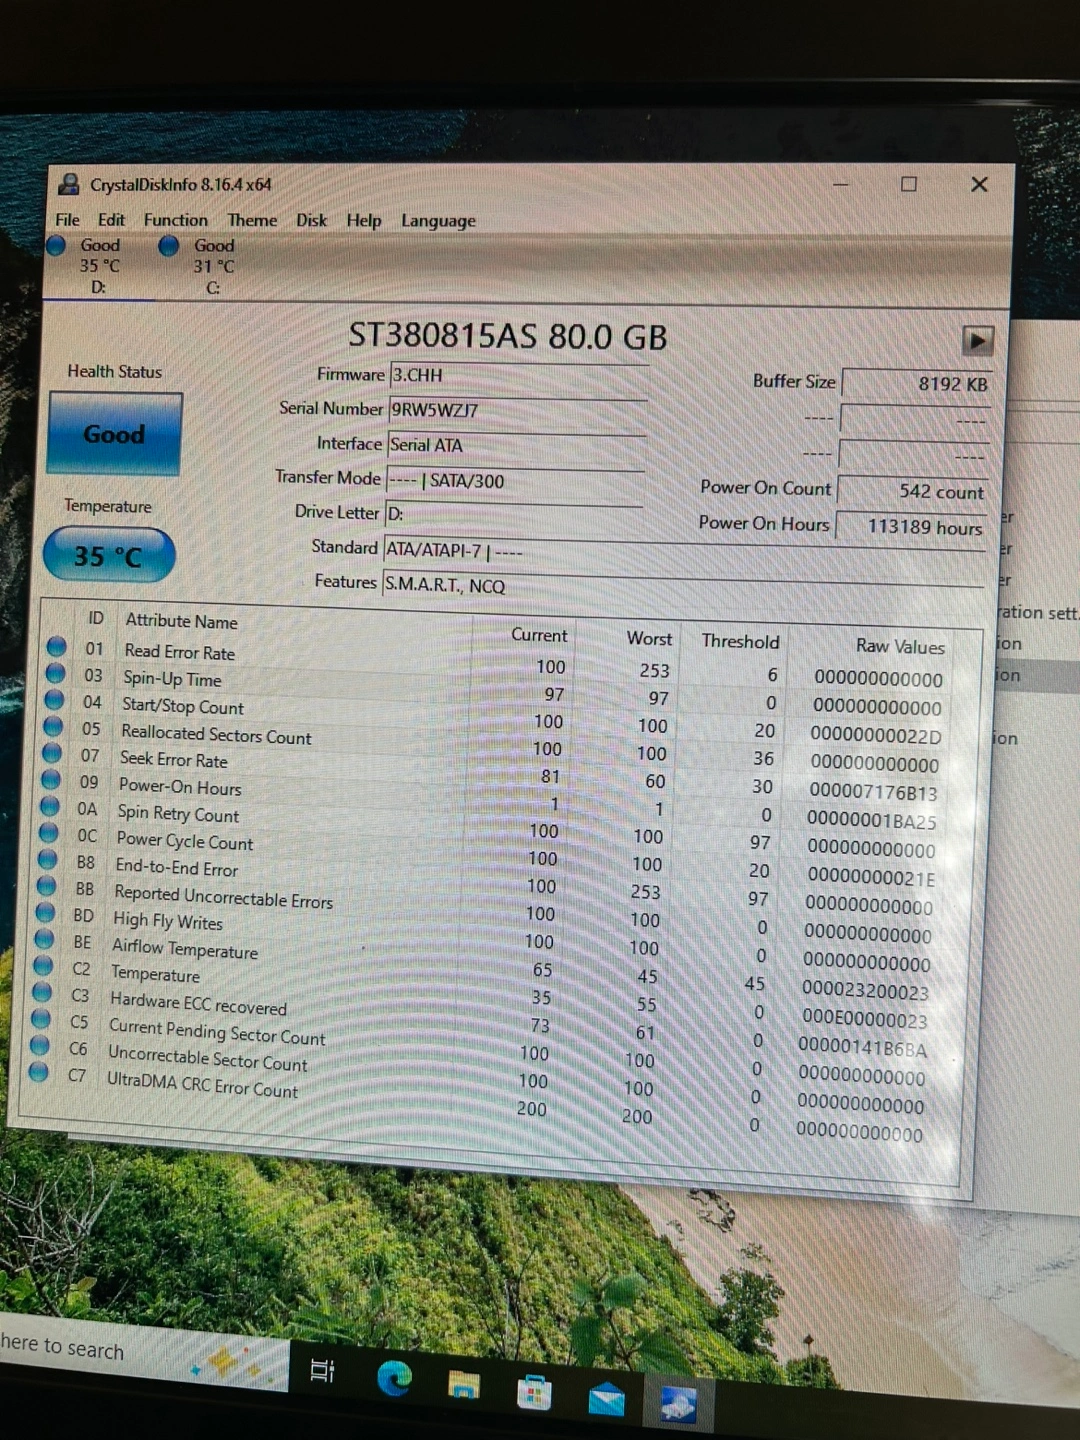Click status circle for Spin Retry Count
Viewport: 1080px width, 1440px height.
(51, 806)
